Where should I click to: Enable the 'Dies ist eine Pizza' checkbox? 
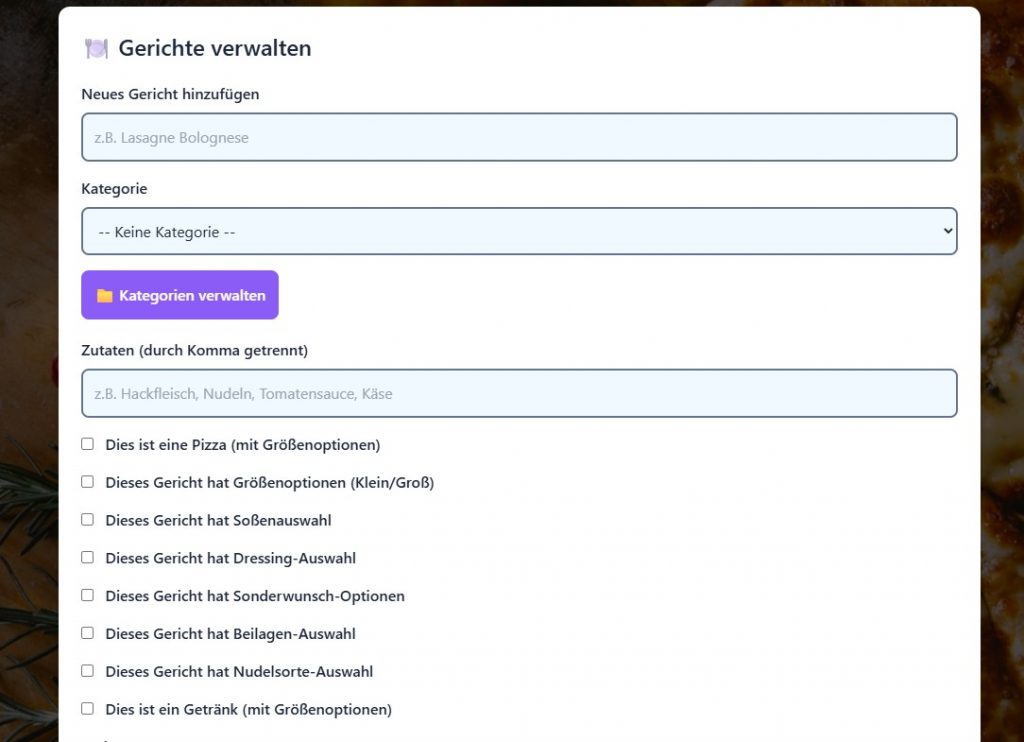(88, 444)
